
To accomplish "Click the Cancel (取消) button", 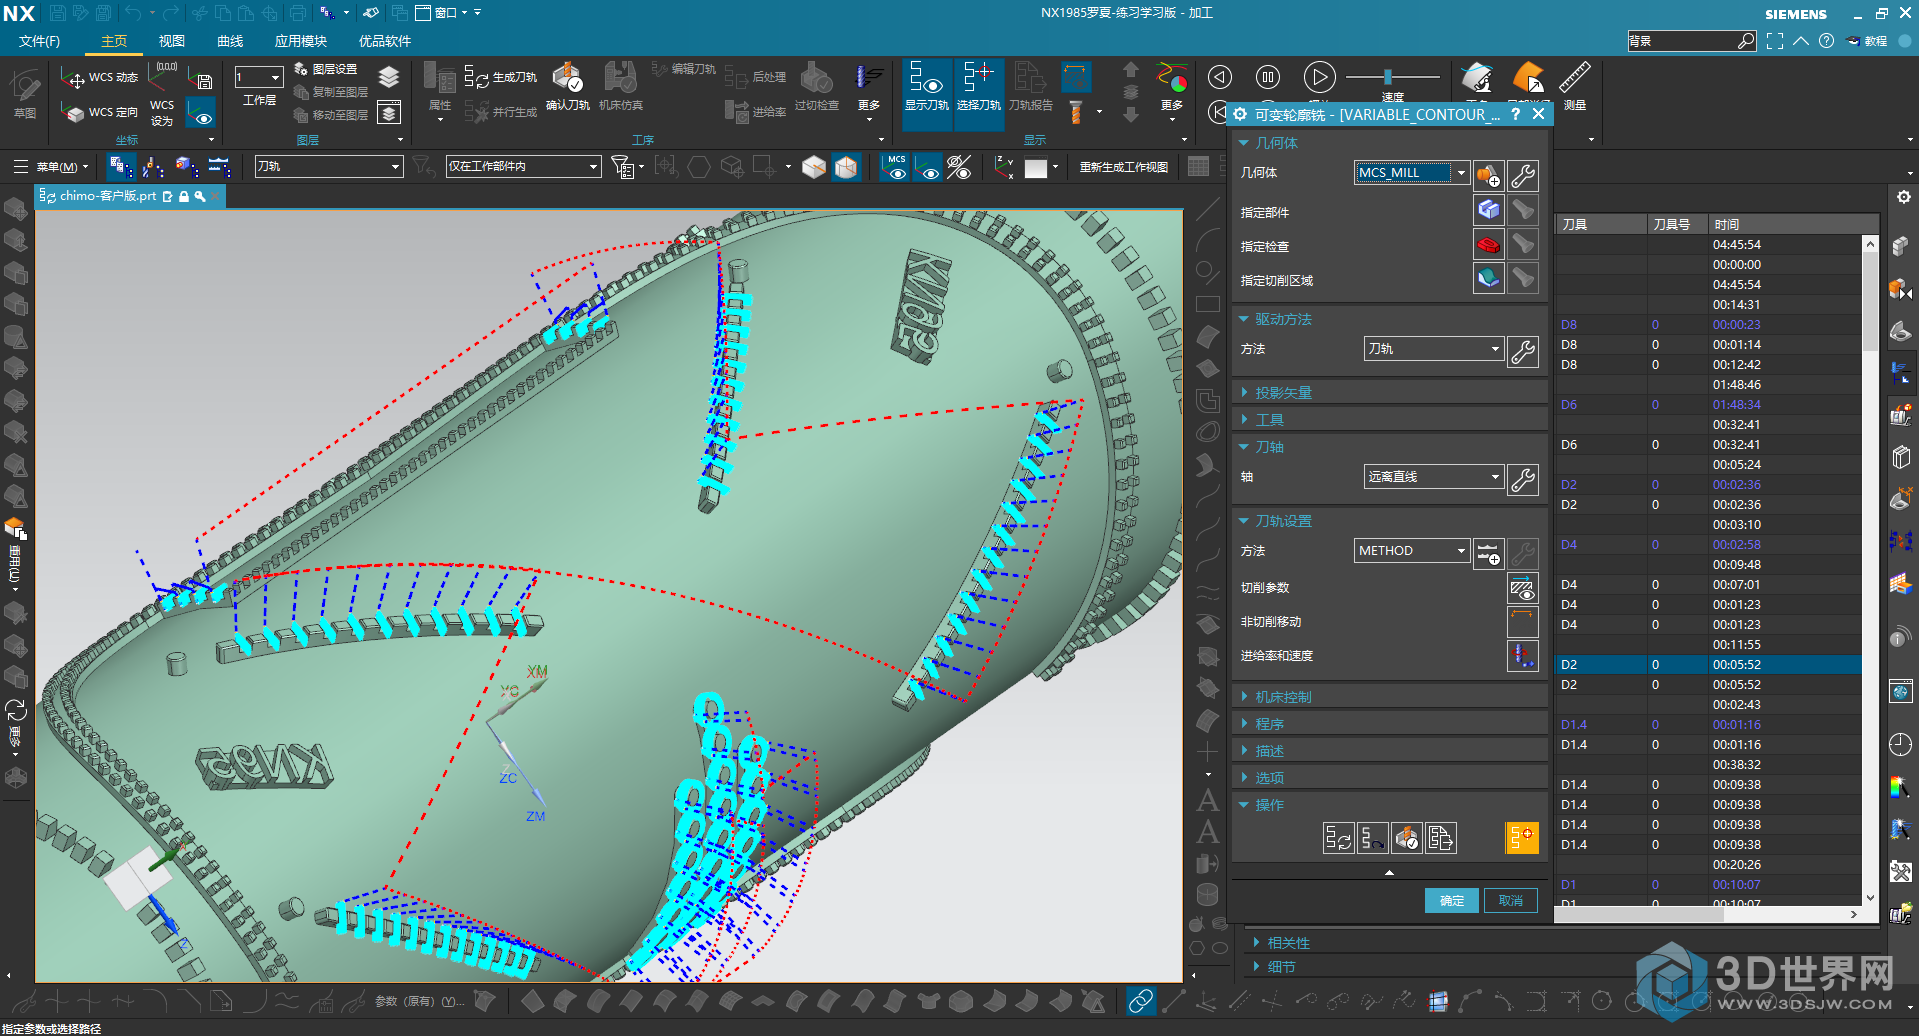I will click(x=1511, y=900).
